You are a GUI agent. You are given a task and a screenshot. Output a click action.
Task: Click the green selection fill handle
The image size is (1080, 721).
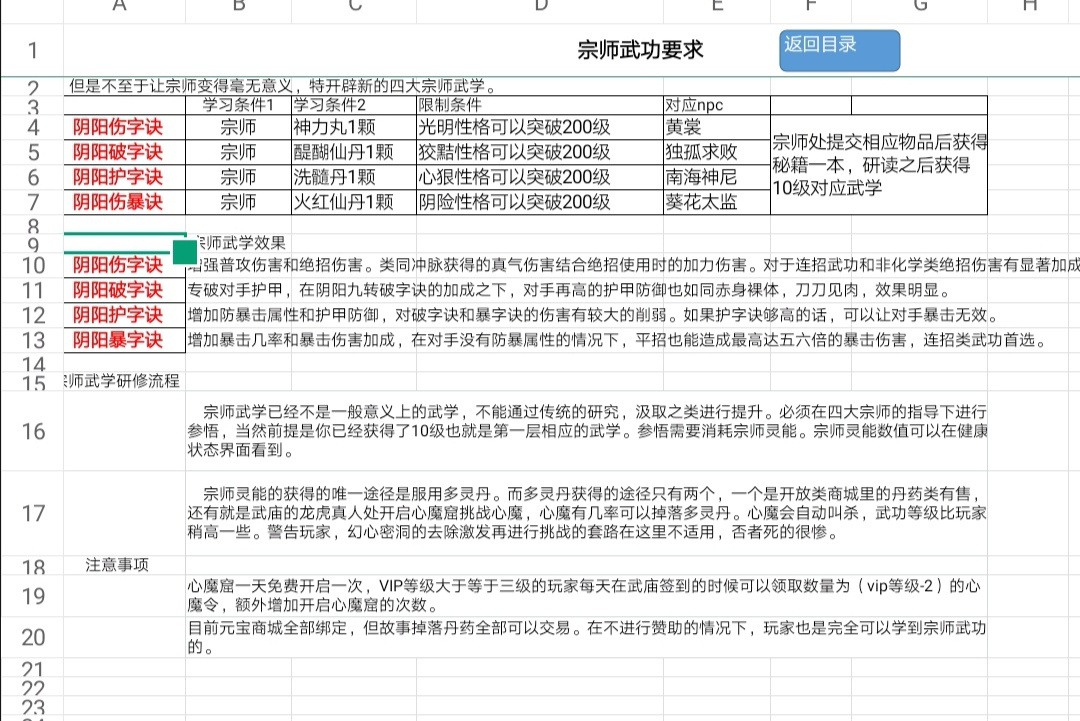tap(185, 252)
